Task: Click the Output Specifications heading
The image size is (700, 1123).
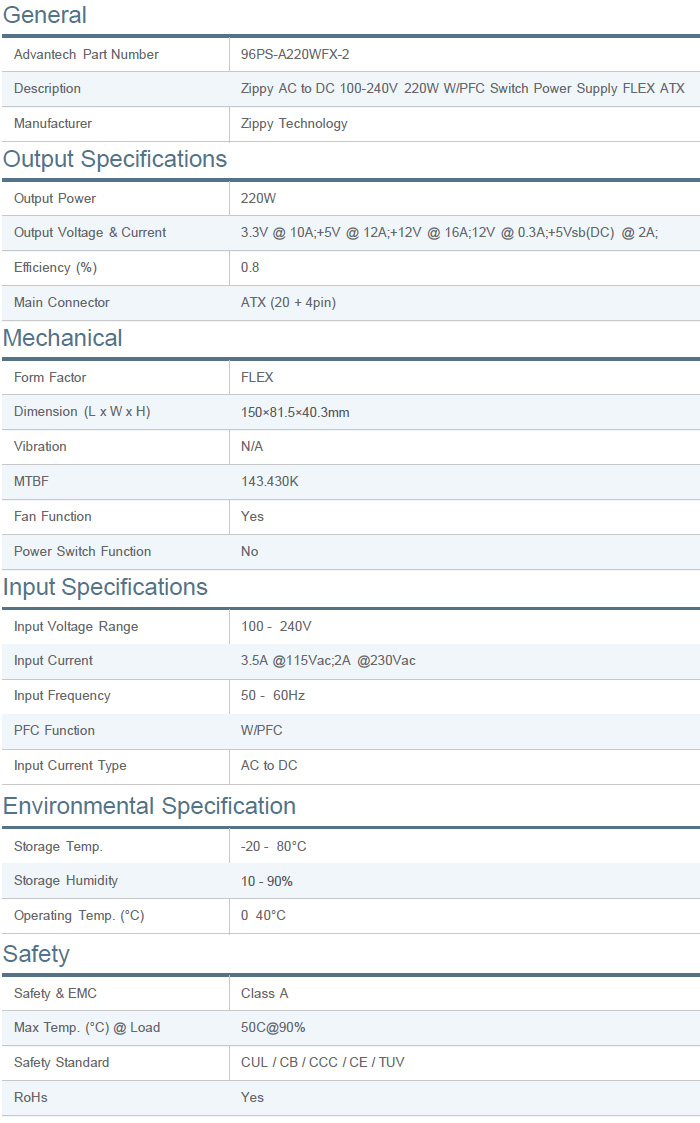Action: tap(115, 160)
